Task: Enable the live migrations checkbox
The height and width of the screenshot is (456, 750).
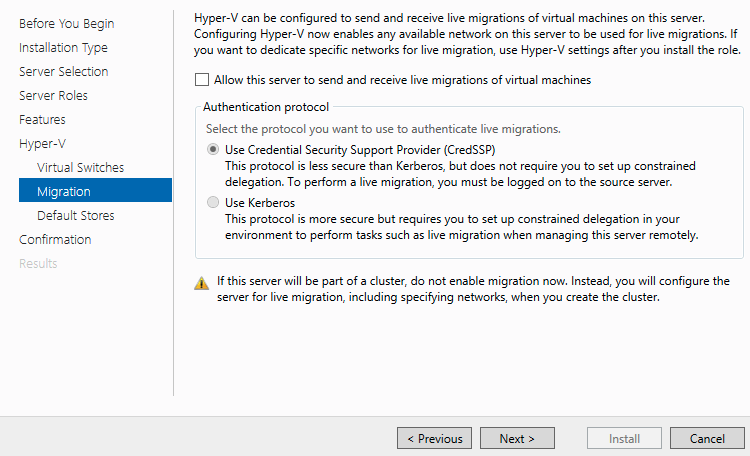Action: [x=202, y=79]
